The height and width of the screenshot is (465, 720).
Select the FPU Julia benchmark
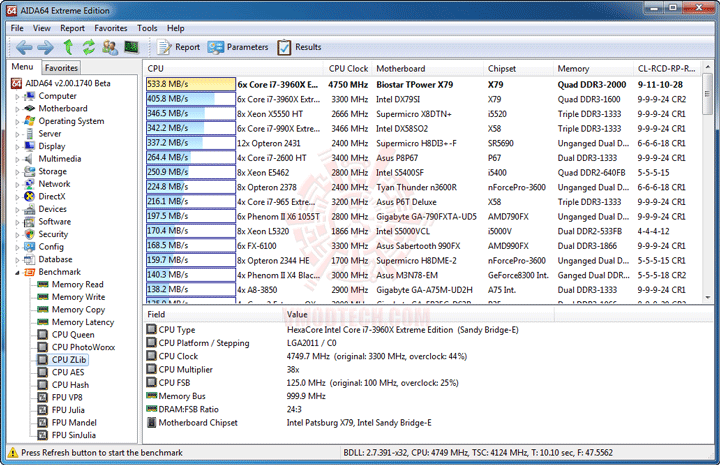[61, 409]
